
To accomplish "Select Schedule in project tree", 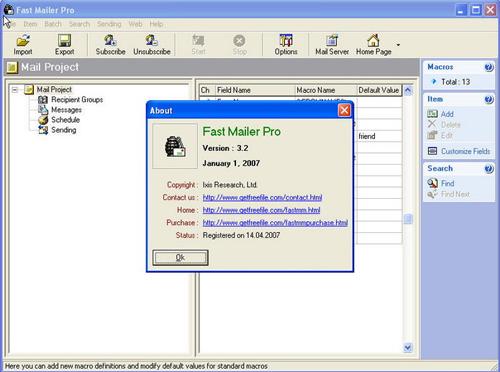I will (x=65, y=120).
